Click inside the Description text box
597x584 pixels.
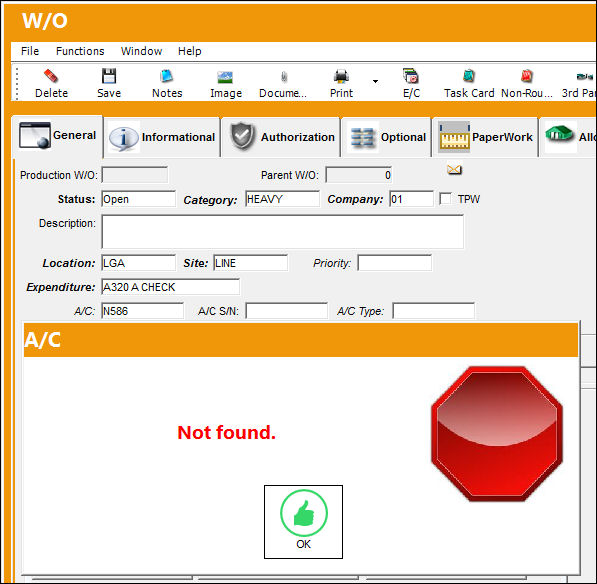[x=283, y=232]
